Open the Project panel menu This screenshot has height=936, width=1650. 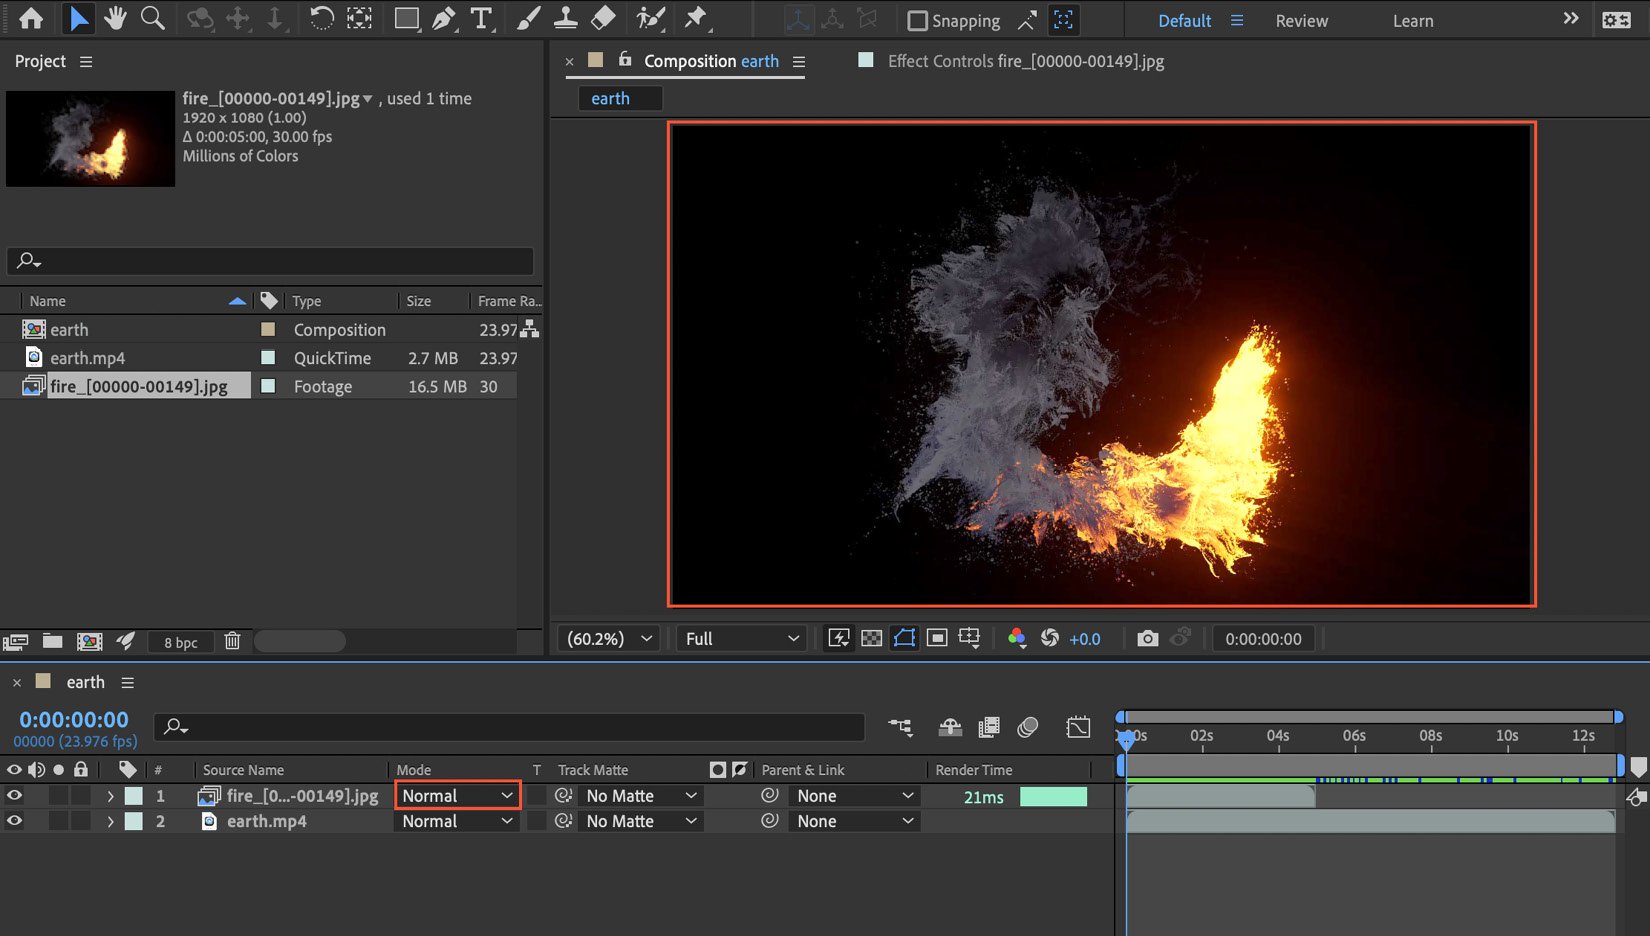86,62
